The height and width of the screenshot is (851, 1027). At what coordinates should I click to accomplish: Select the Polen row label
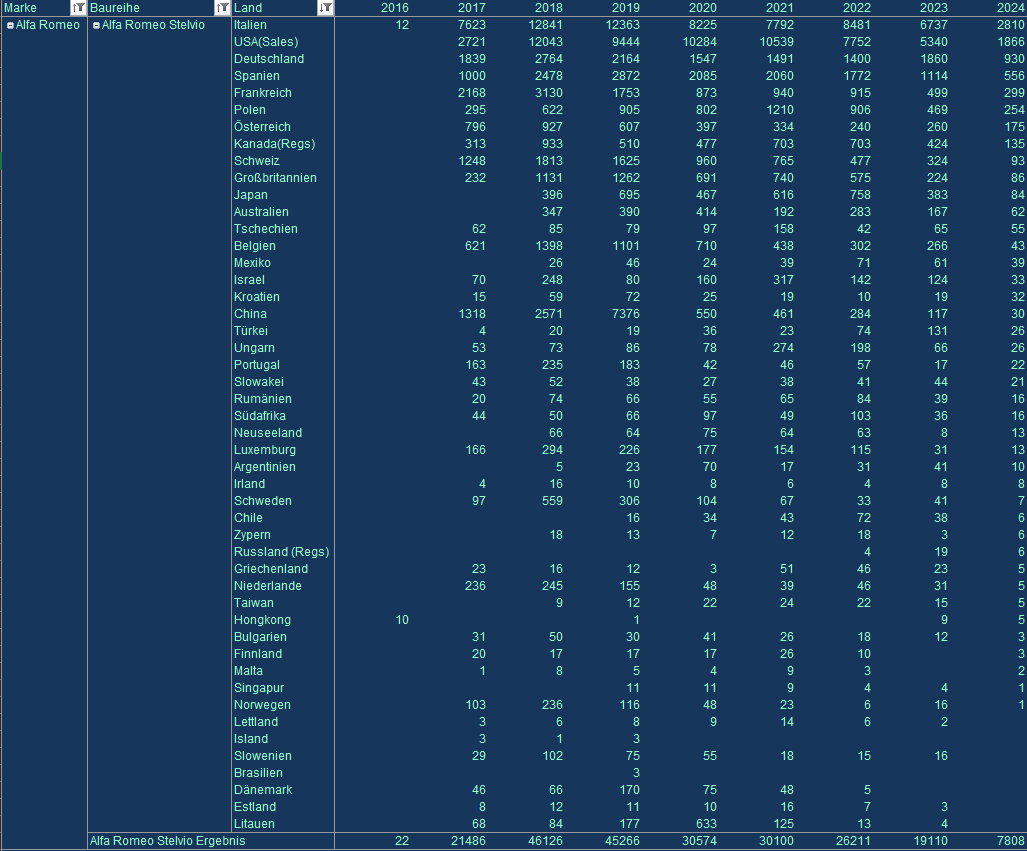click(250, 110)
